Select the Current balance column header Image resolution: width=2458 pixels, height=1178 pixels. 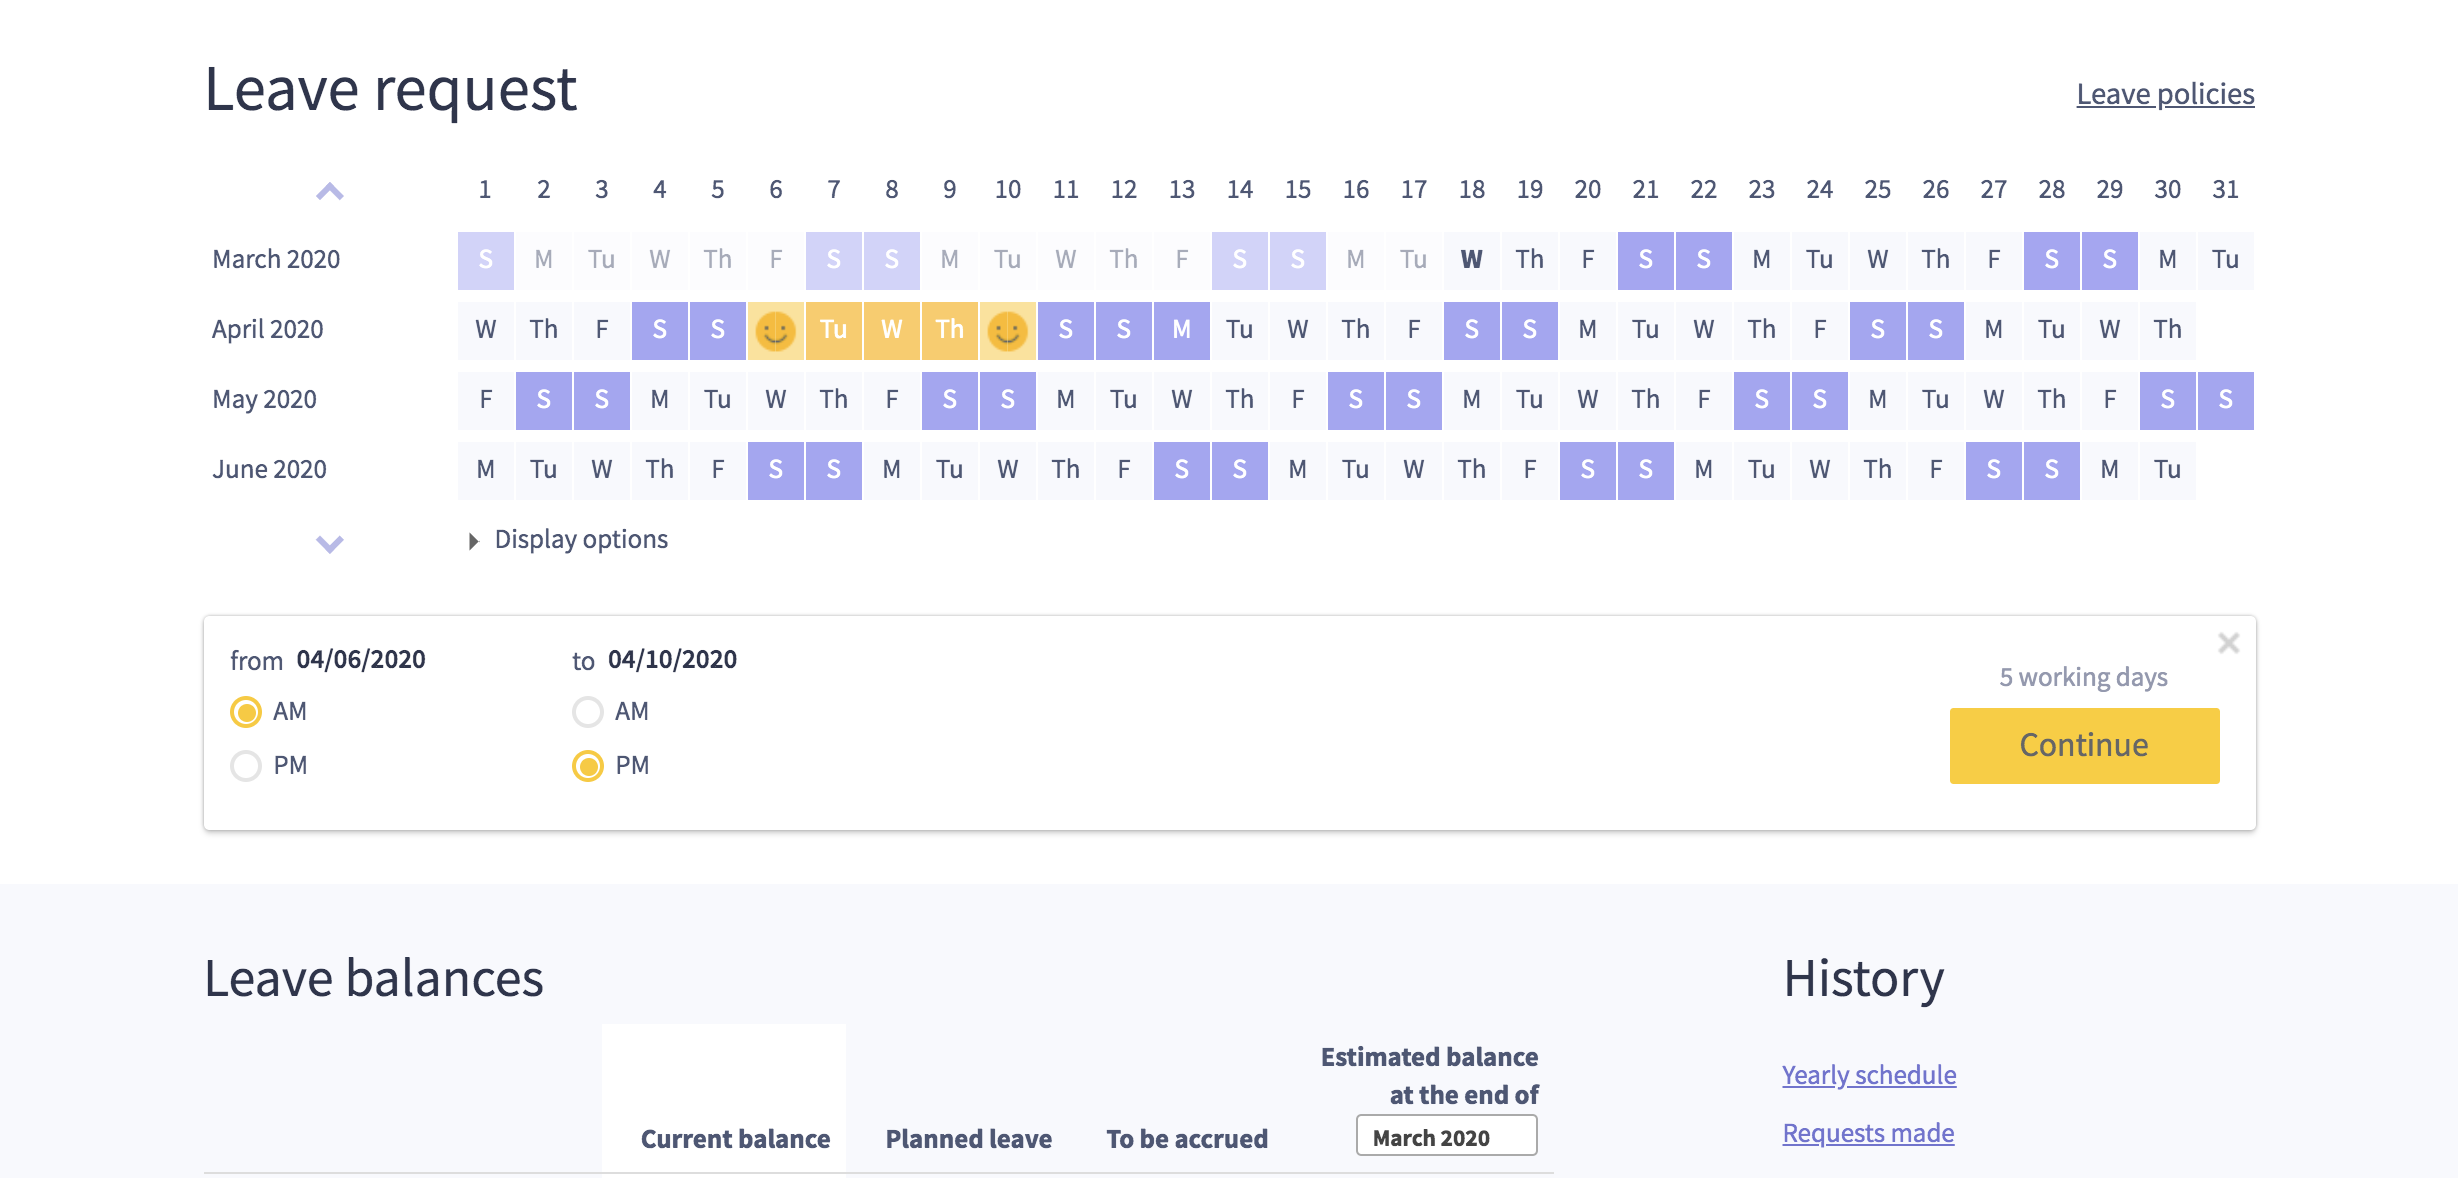pos(735,1139)
